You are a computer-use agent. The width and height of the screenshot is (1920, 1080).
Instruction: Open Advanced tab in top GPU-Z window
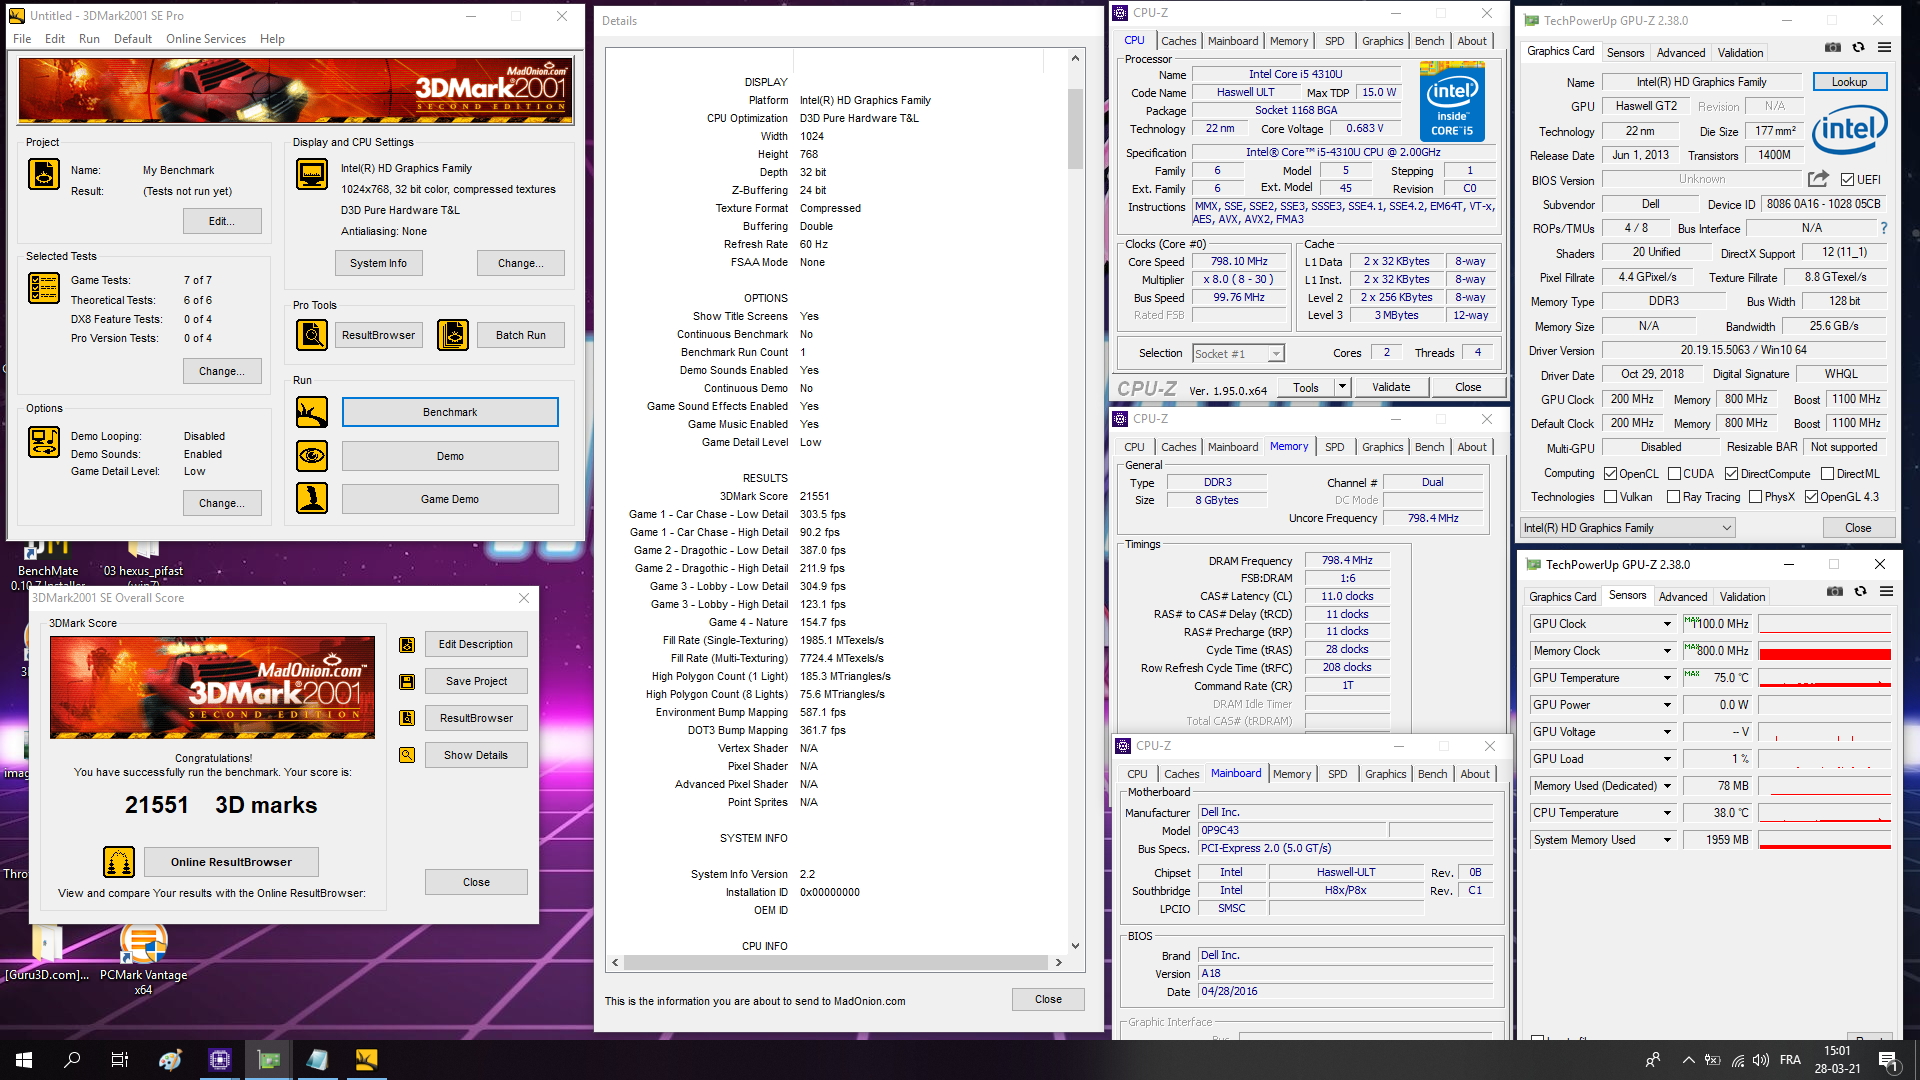click(x=1681, y=53)
